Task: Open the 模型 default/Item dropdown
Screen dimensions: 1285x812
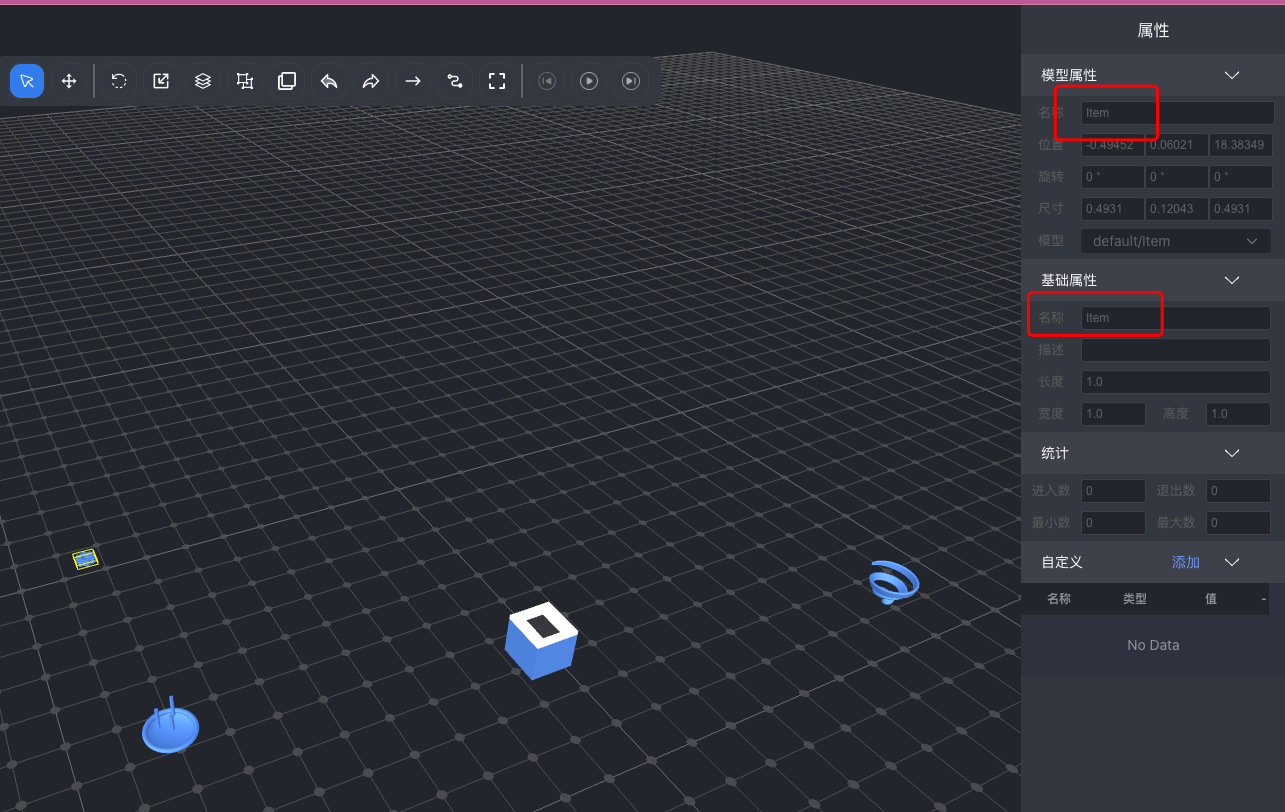Action: [1175, 241]
